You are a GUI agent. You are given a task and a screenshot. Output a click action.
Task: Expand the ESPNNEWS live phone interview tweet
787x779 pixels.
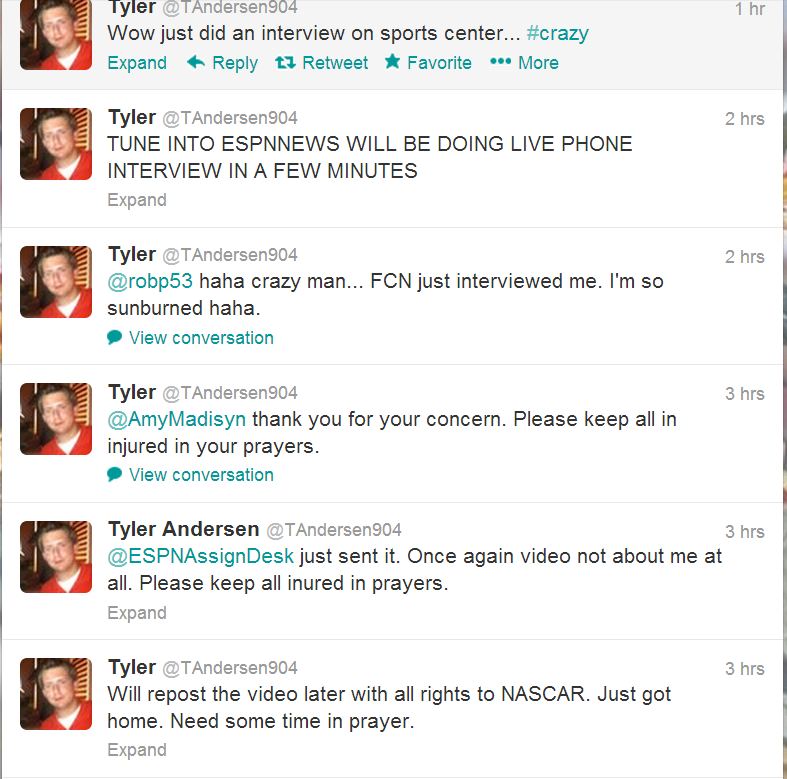tap(137, 200)
